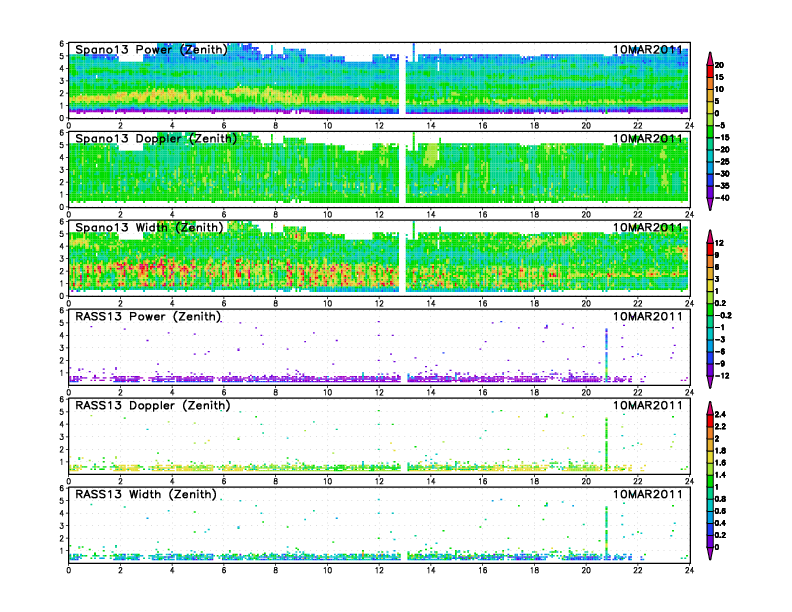Click the vertical streak in RASS13 Power panel
Screen dimensions: 792x612
(606, 355)
